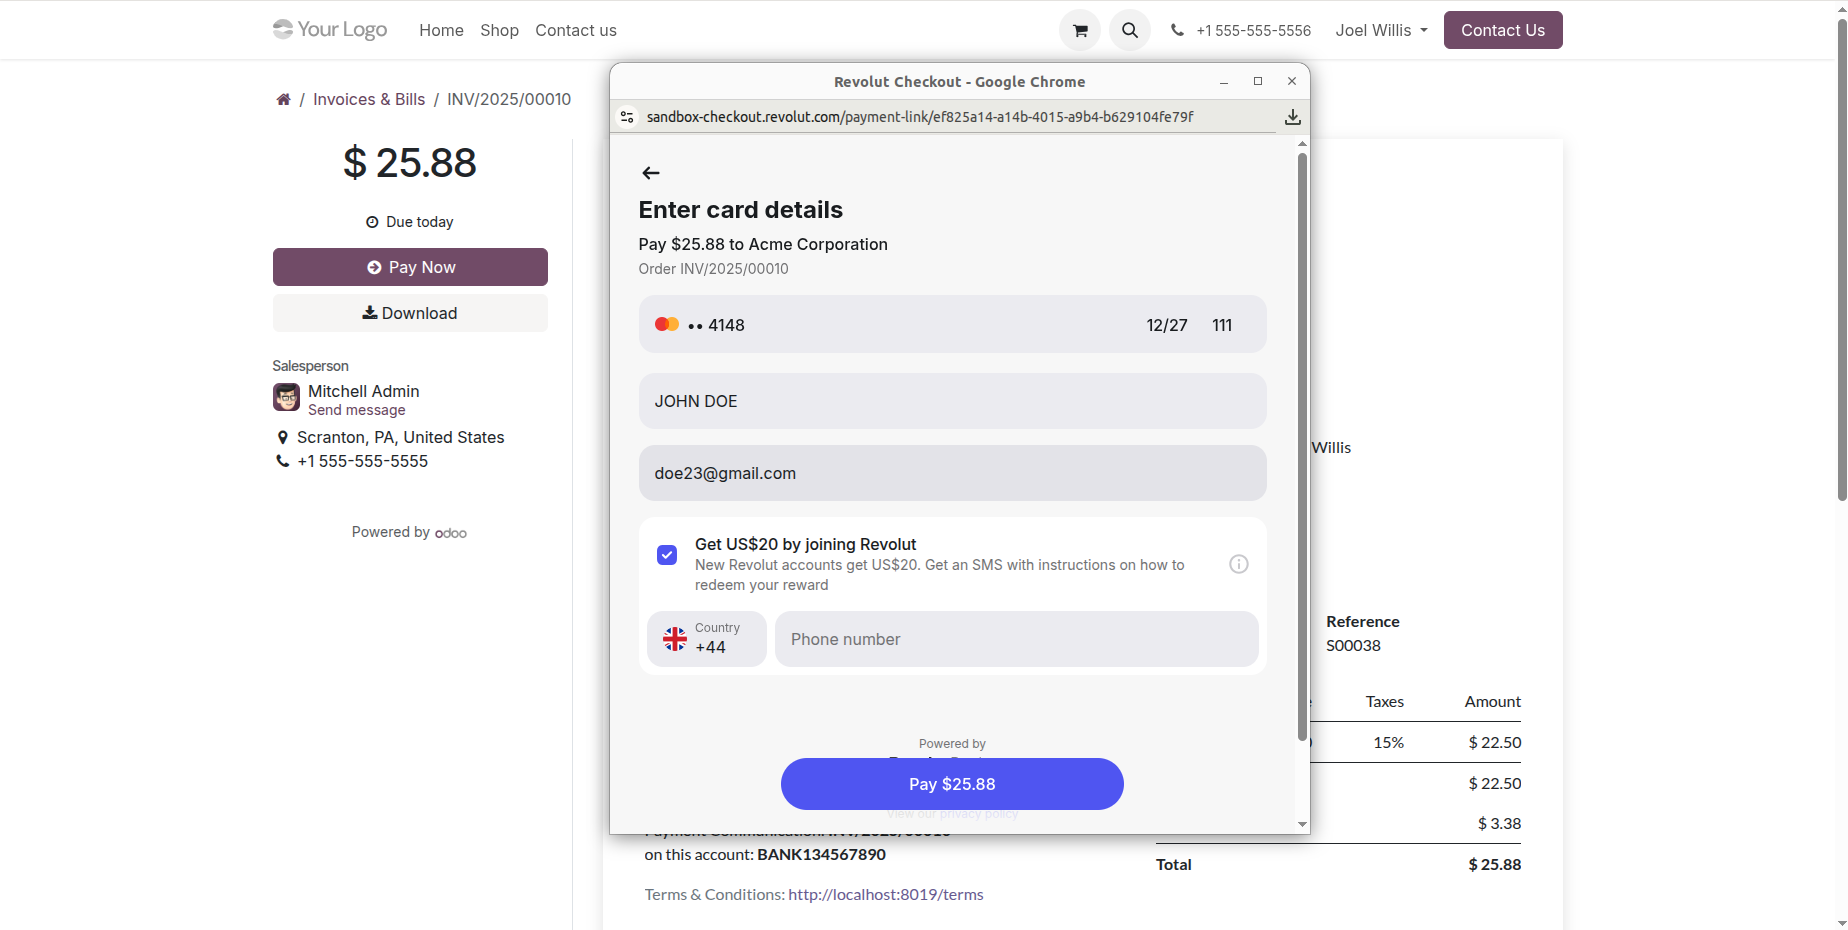Screen dimensions: 1848x930
Task: Click the install app icon in address bar
Action: (1292, 117)
